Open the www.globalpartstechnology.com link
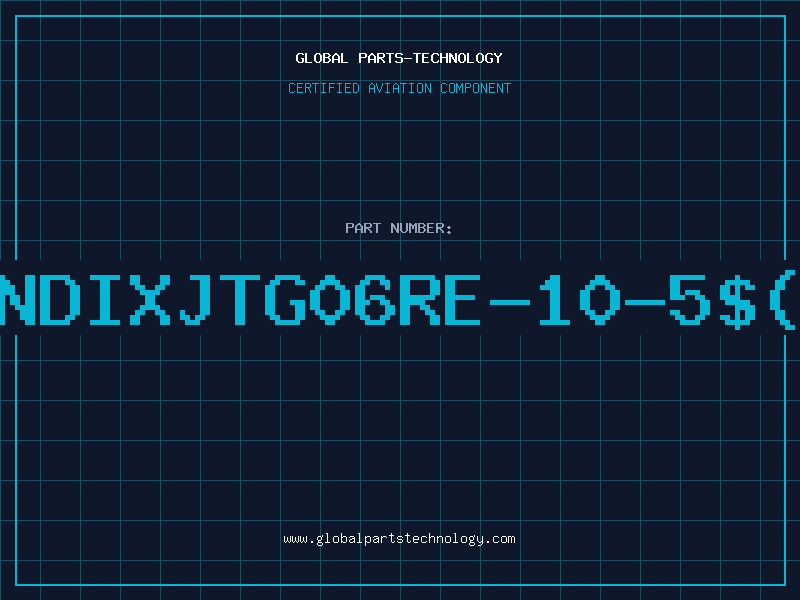 399,539
